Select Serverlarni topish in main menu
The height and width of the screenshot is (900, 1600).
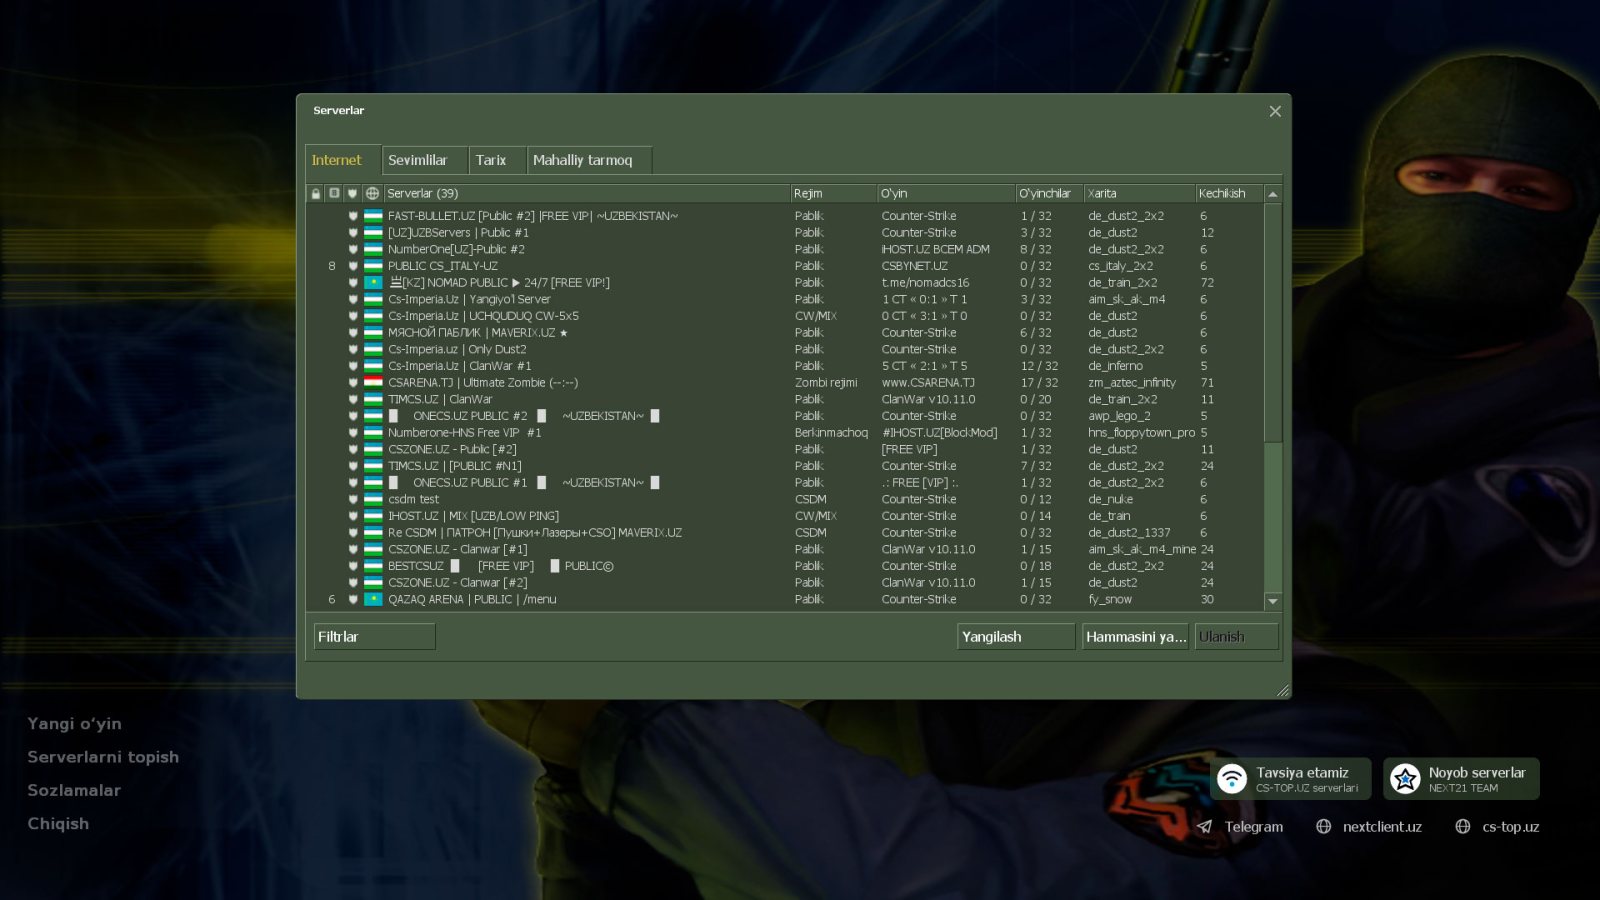103,757
